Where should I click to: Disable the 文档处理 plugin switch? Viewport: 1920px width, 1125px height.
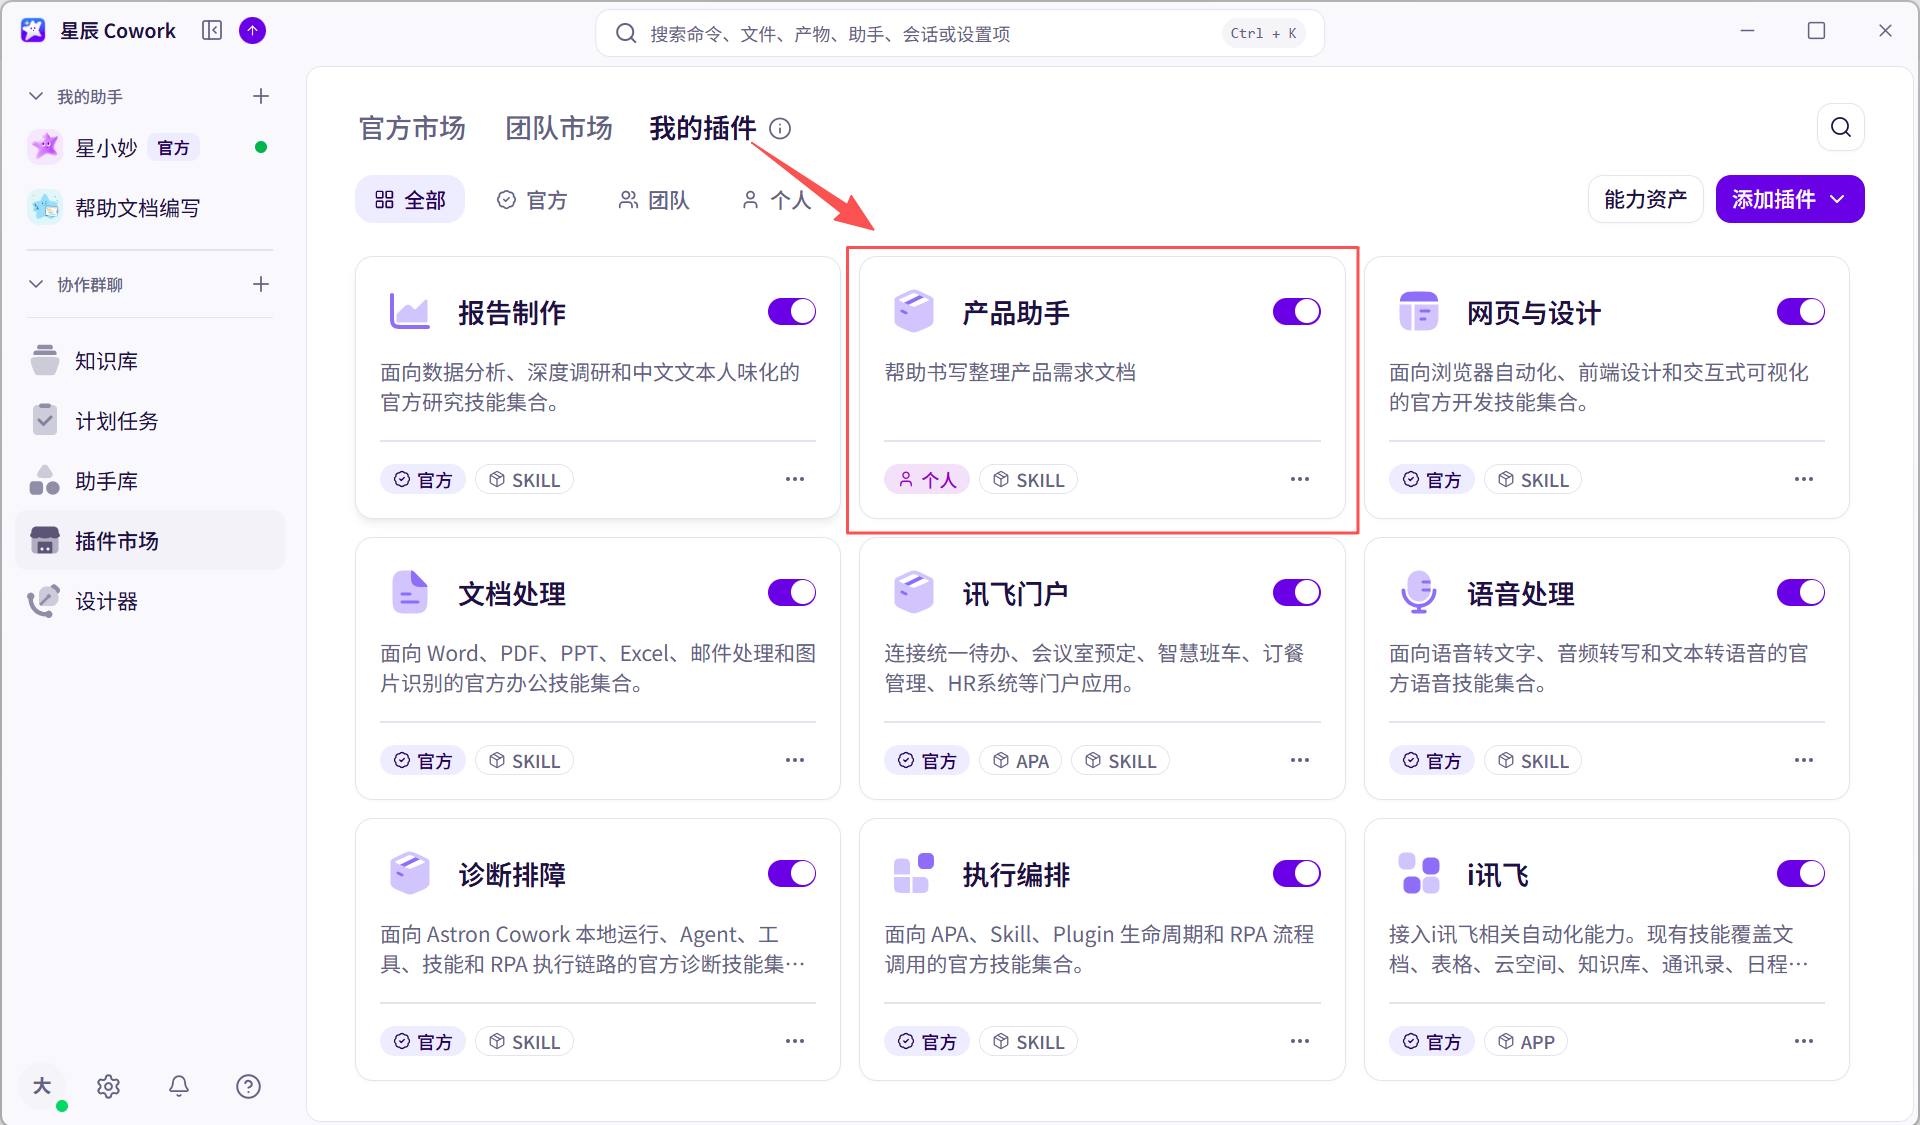tap(792, 593)
